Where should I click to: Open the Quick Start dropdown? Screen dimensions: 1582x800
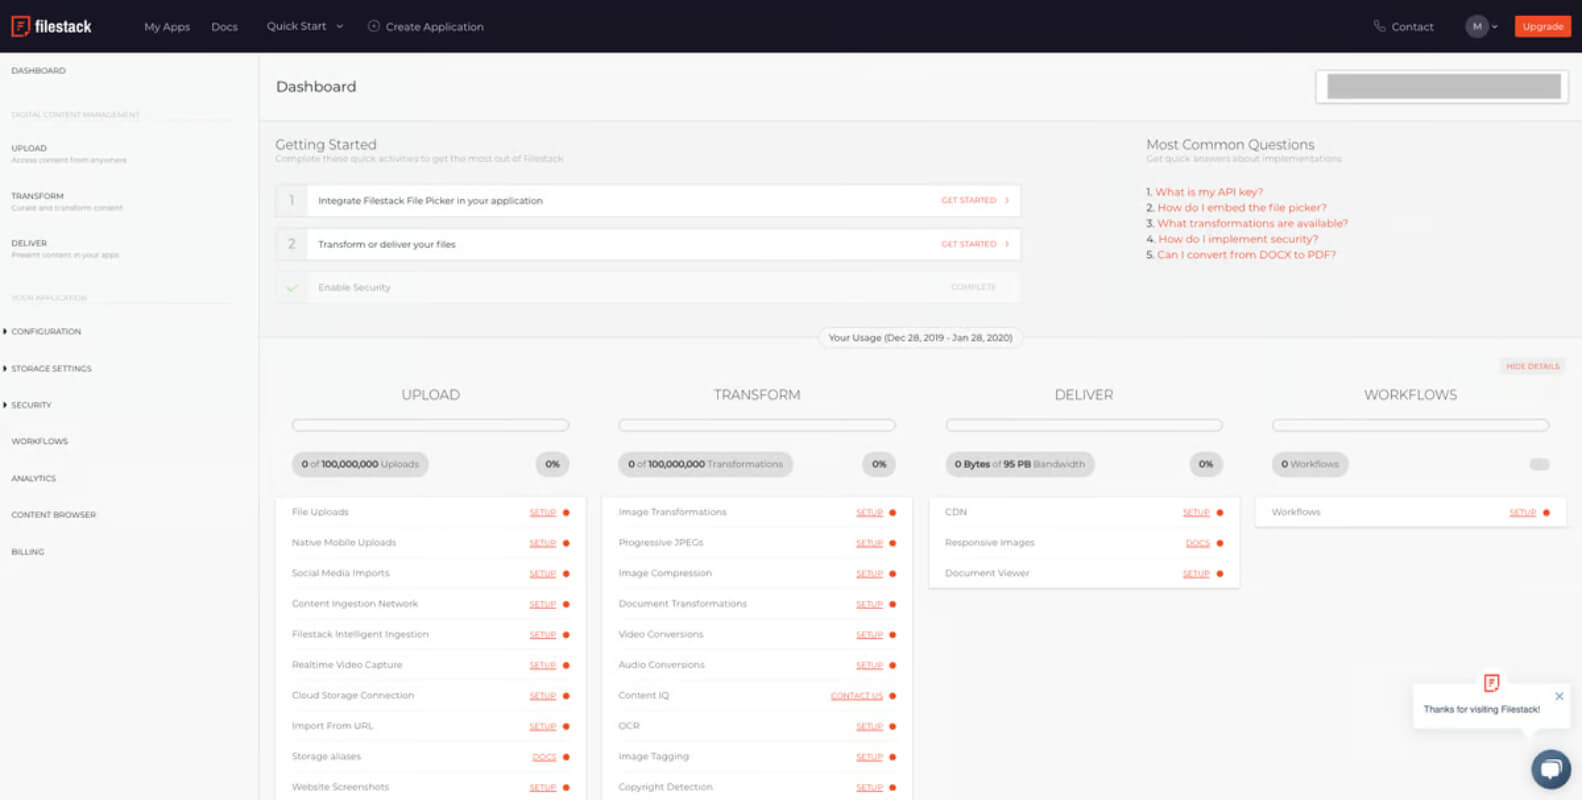point(305,26)
